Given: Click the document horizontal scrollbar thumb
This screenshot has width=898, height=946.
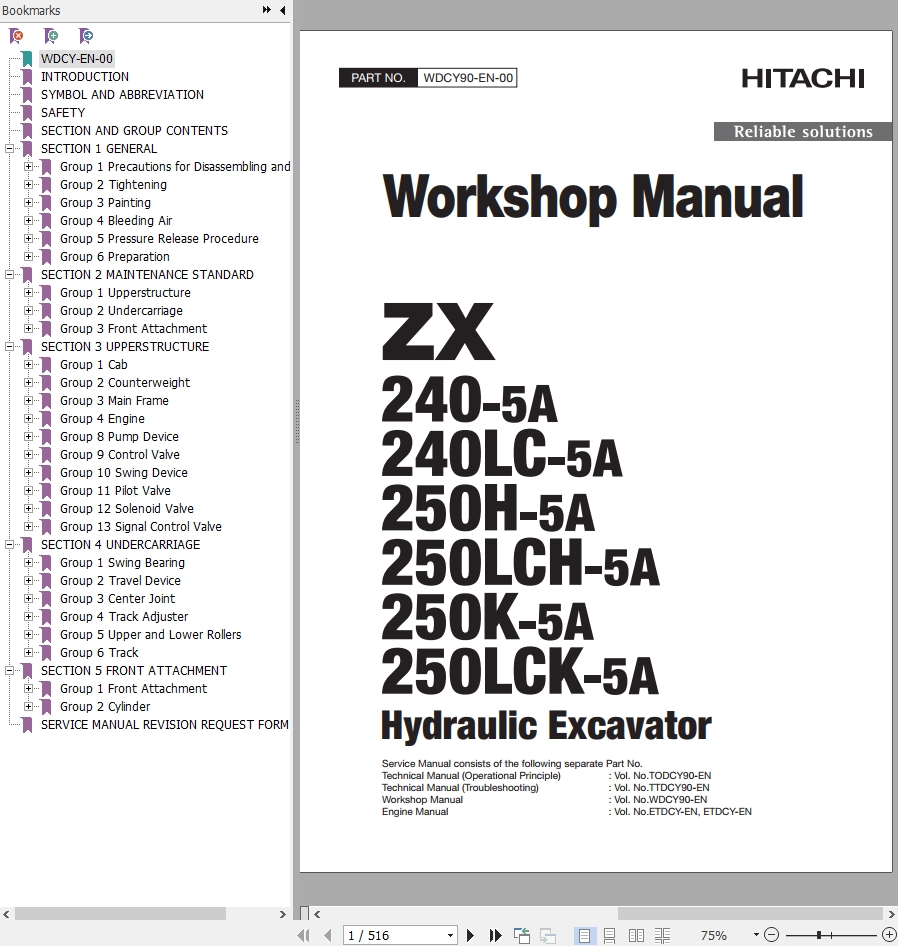Looking at the screenshot, I should click(x=748, y=914).
